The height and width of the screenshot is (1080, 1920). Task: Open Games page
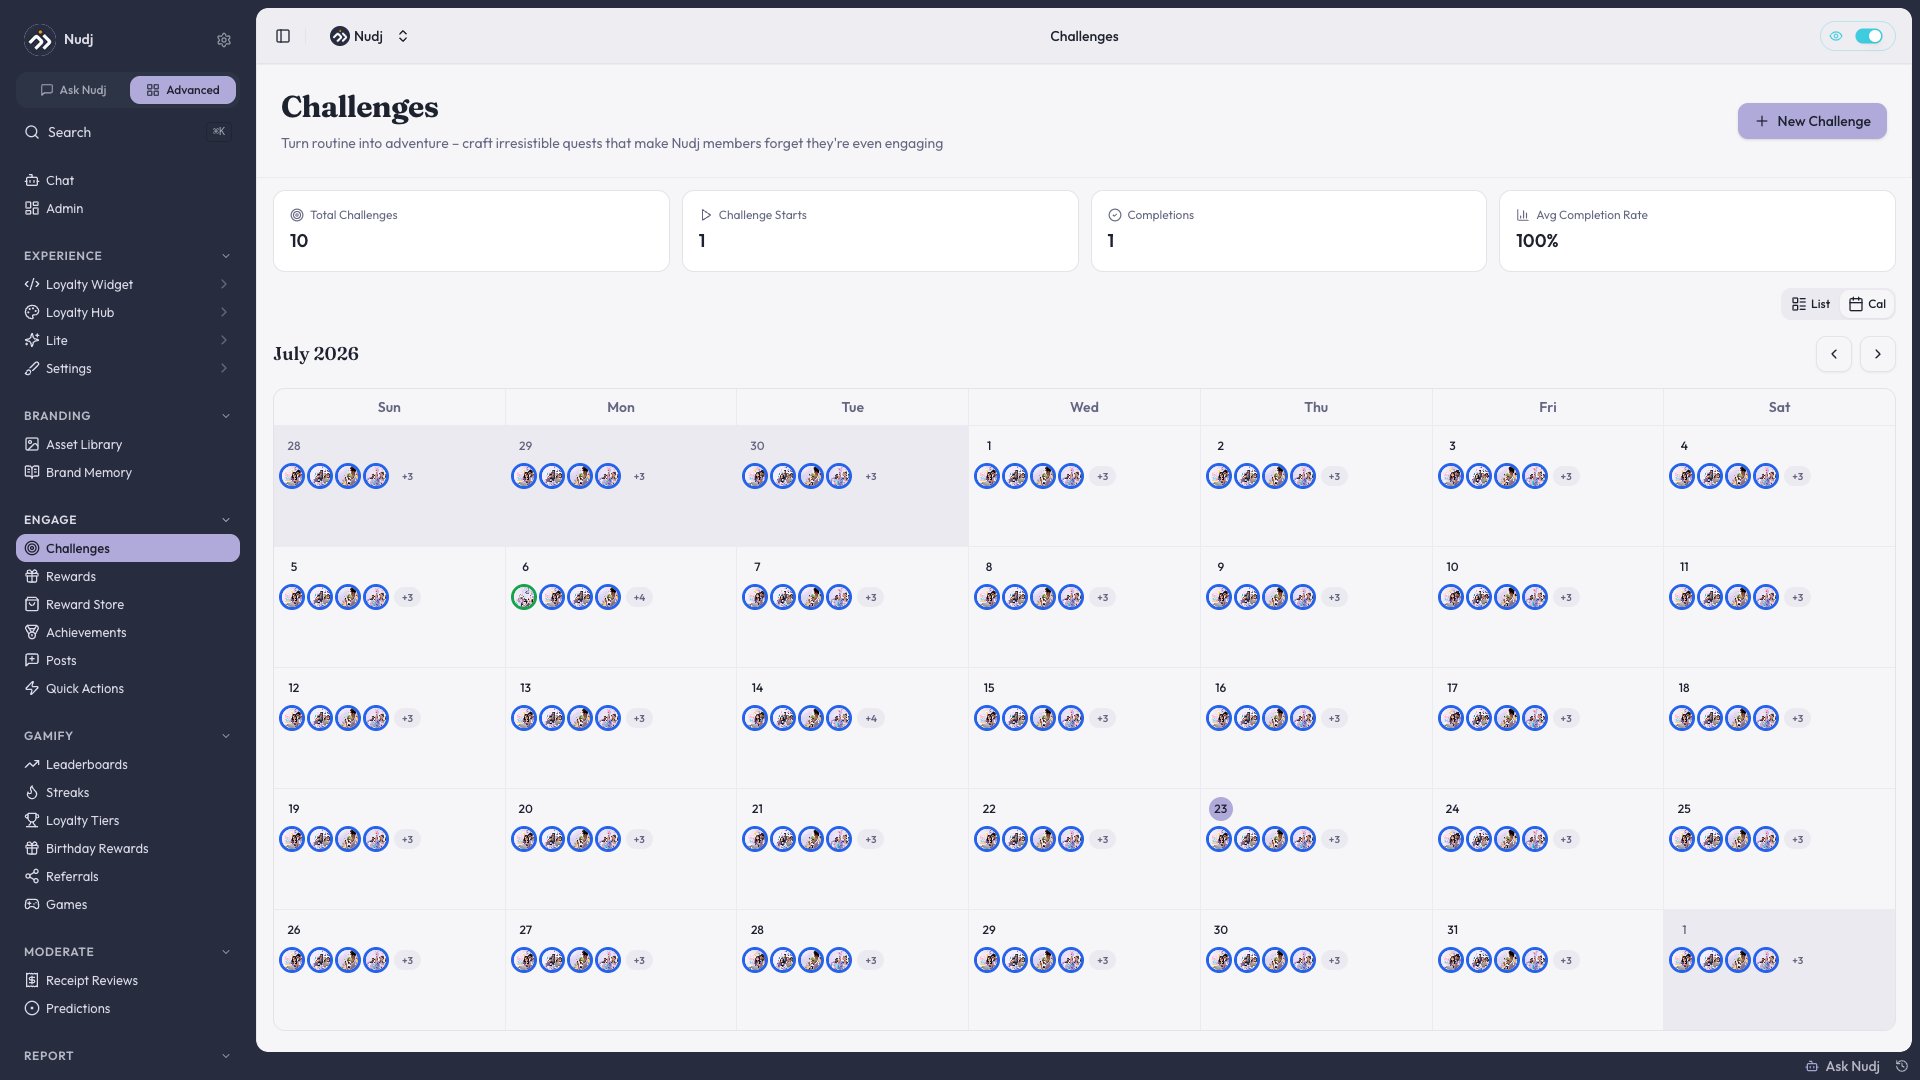pyautogui.click(x=128, y=905)
